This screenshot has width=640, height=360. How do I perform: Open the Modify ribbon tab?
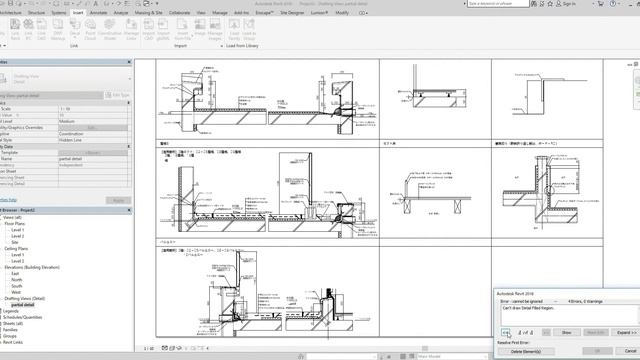[x=342, y=13]
